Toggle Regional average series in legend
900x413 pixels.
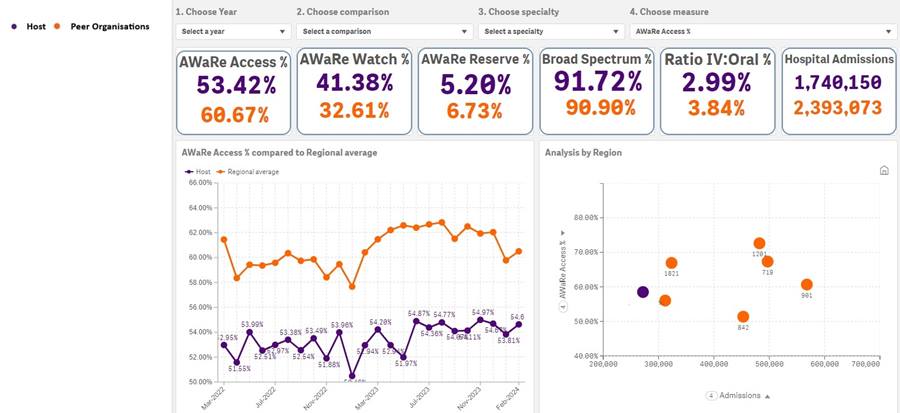tap(248, 172)
